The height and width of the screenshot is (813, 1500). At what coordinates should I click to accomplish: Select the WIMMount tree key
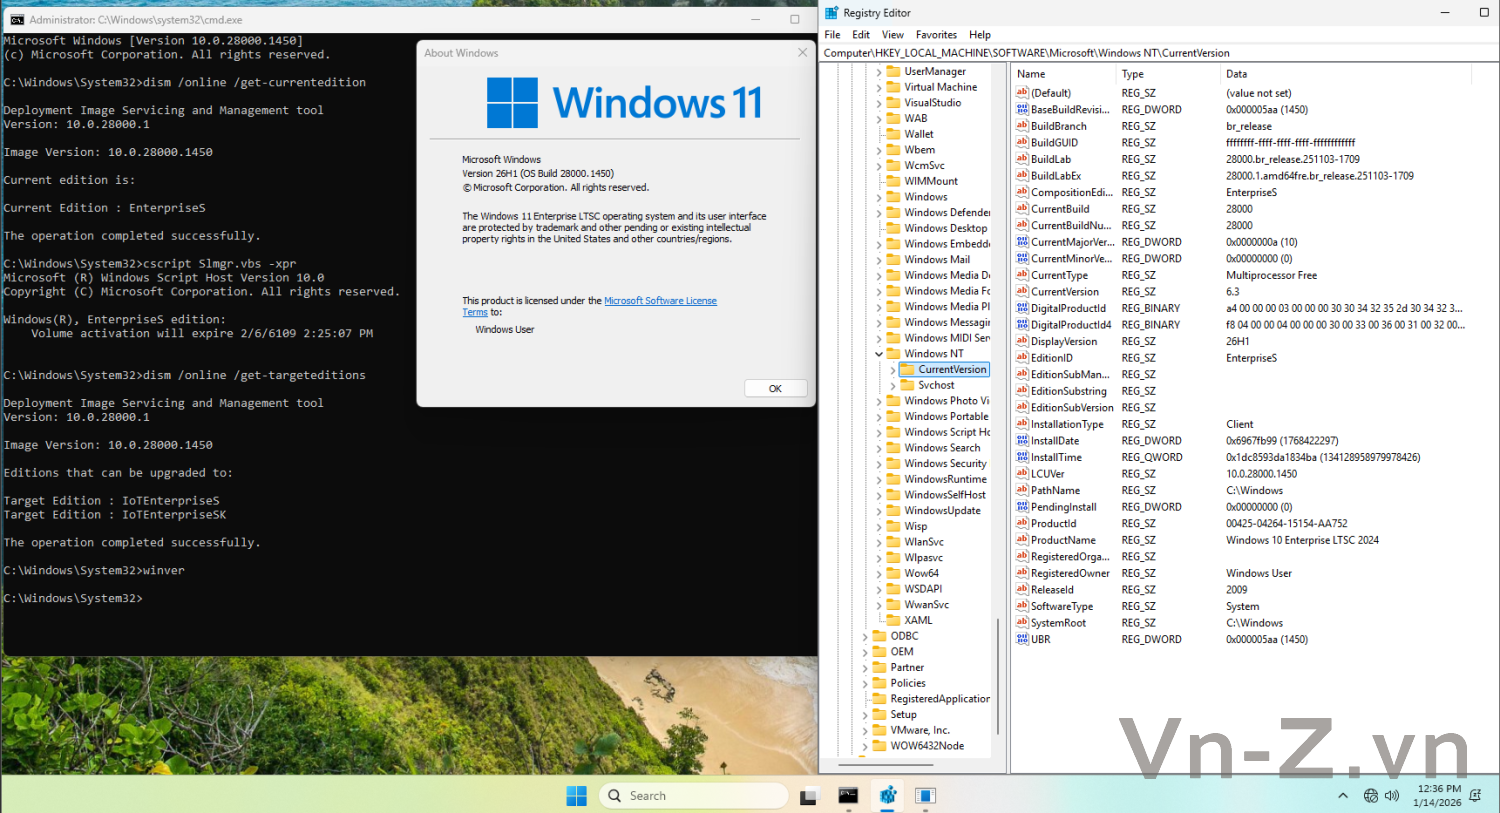931,182
